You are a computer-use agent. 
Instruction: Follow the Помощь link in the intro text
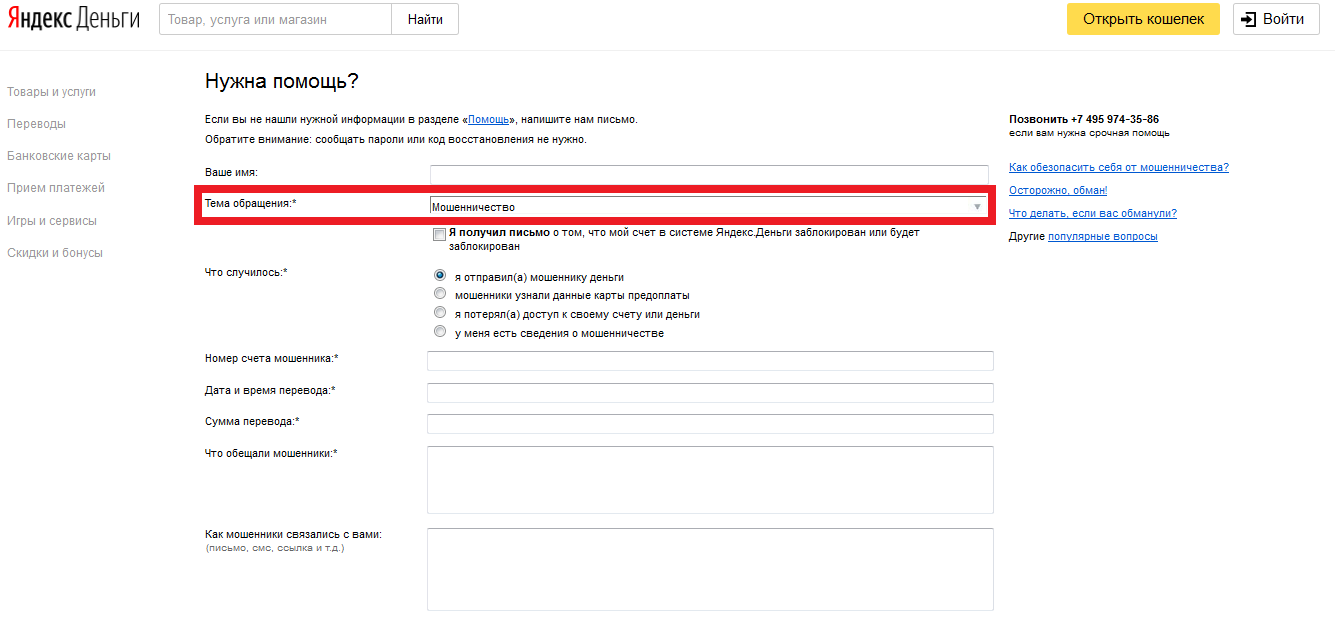tap(489, 119)
